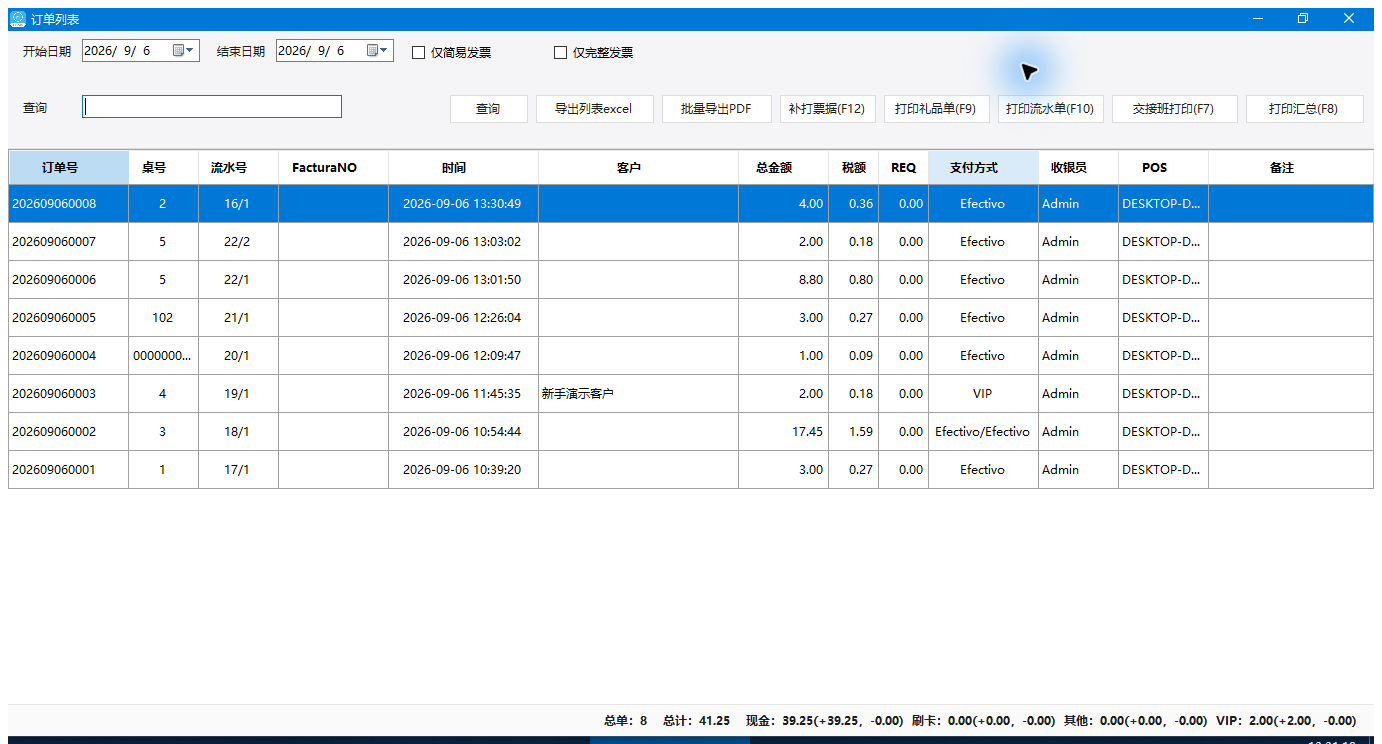Viewport: 1382px width, 744px height.
Task: Sort by 订单号 column header
Action: [x=69, y=167]
